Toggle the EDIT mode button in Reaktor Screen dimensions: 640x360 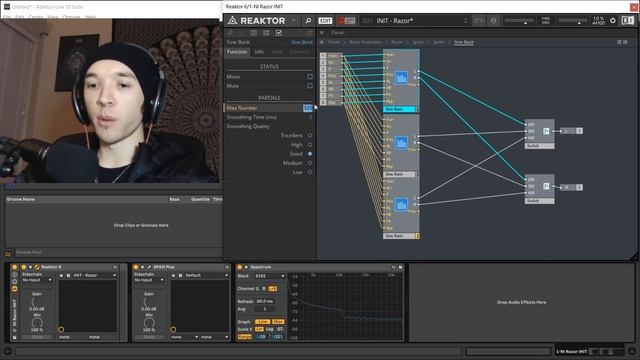click(325, 20)
